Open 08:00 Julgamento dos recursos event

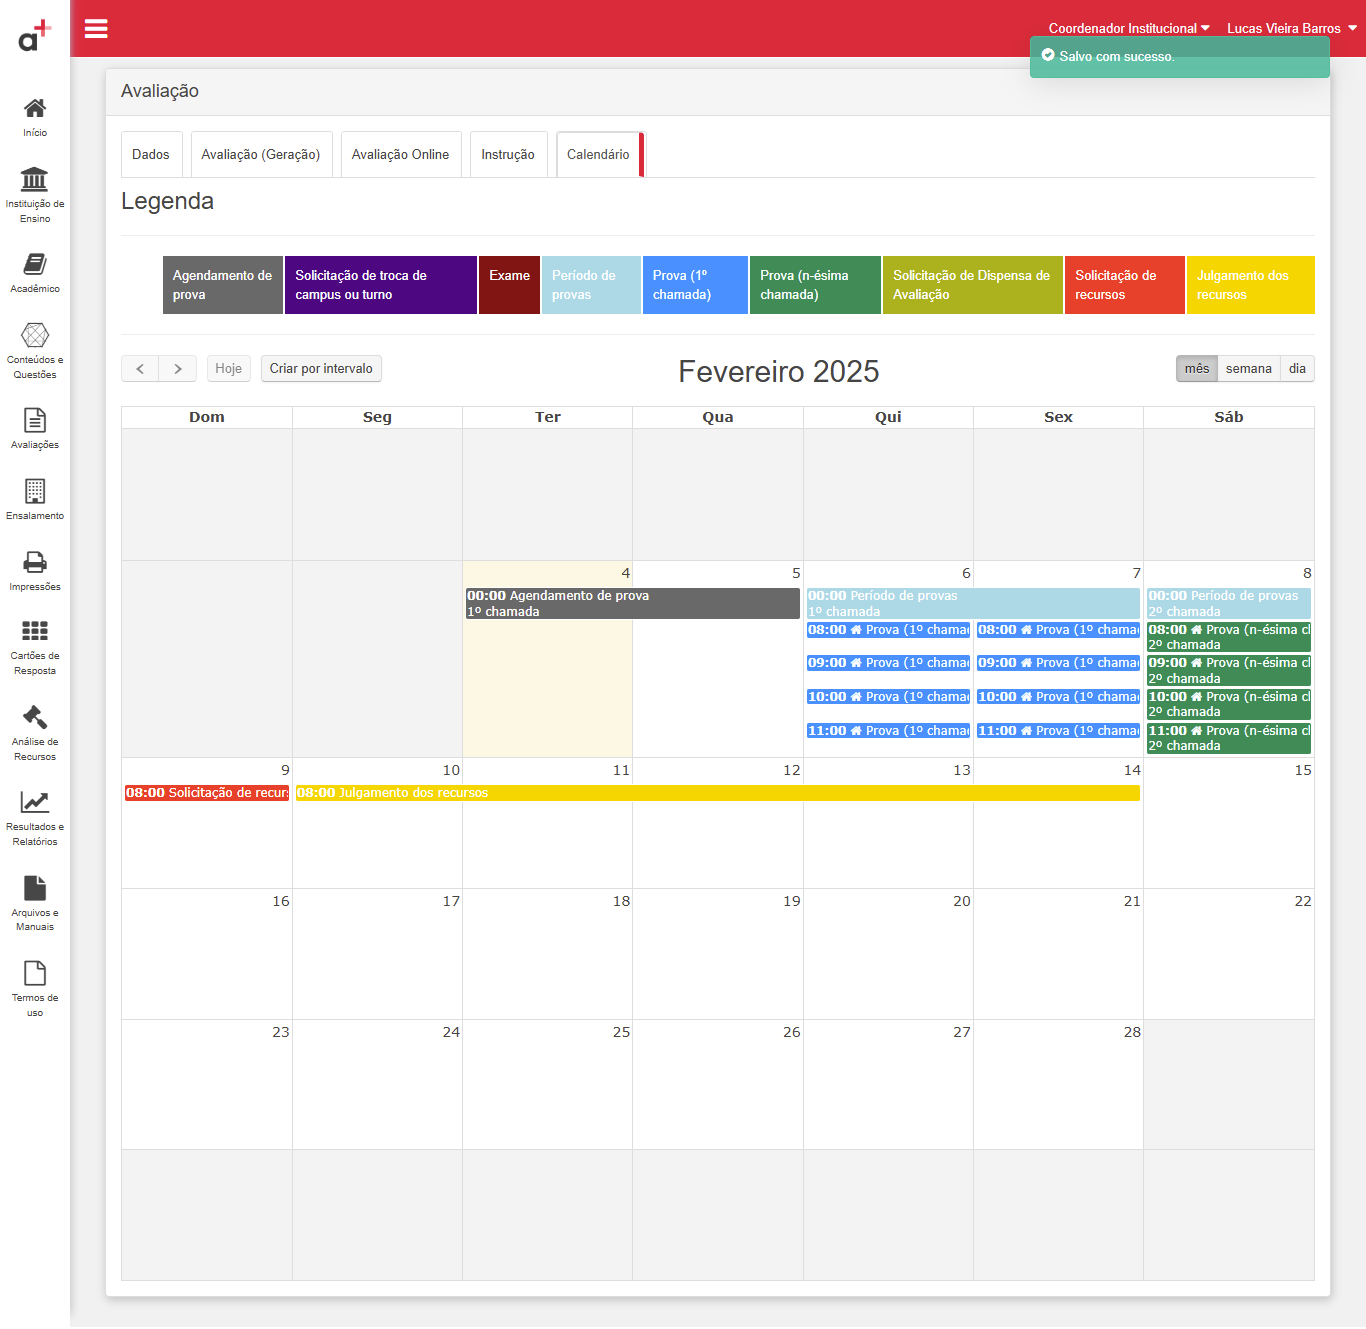coord(717,793)
